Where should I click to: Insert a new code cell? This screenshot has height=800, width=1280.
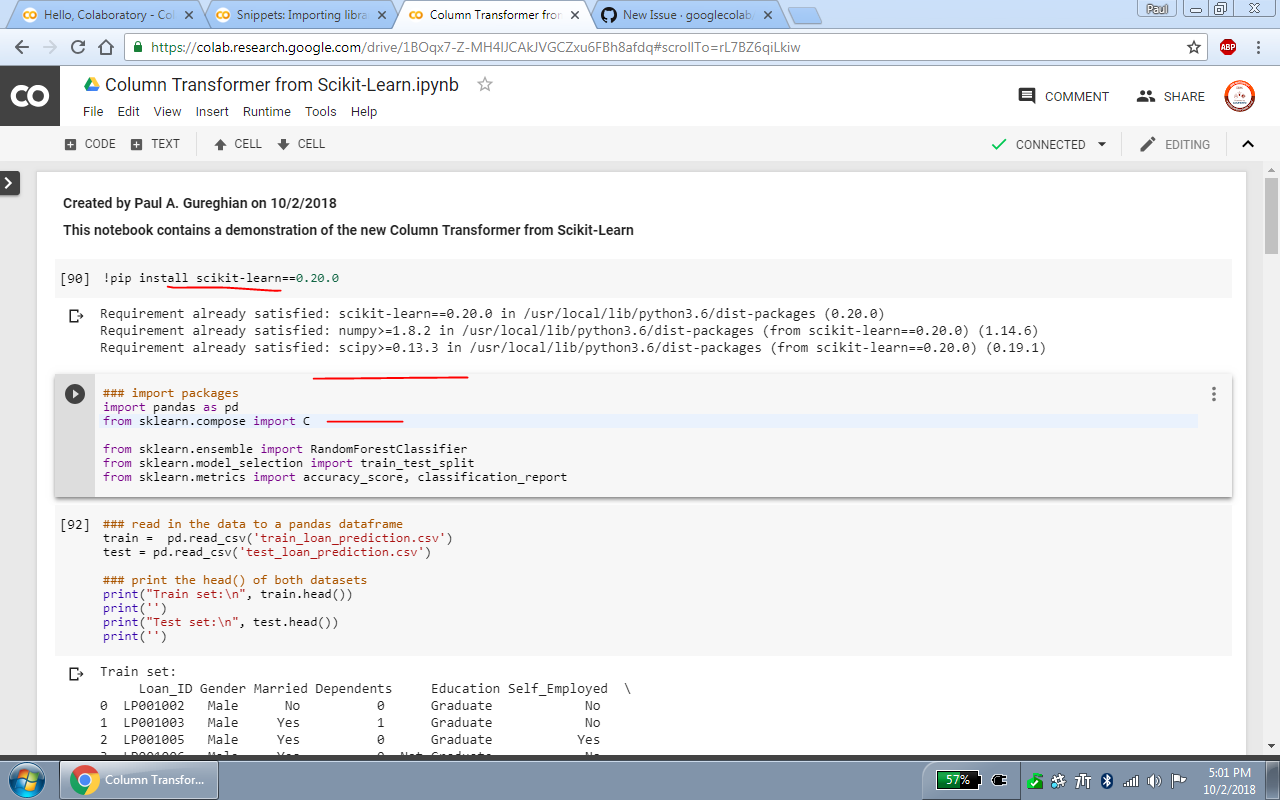[89, 144]
